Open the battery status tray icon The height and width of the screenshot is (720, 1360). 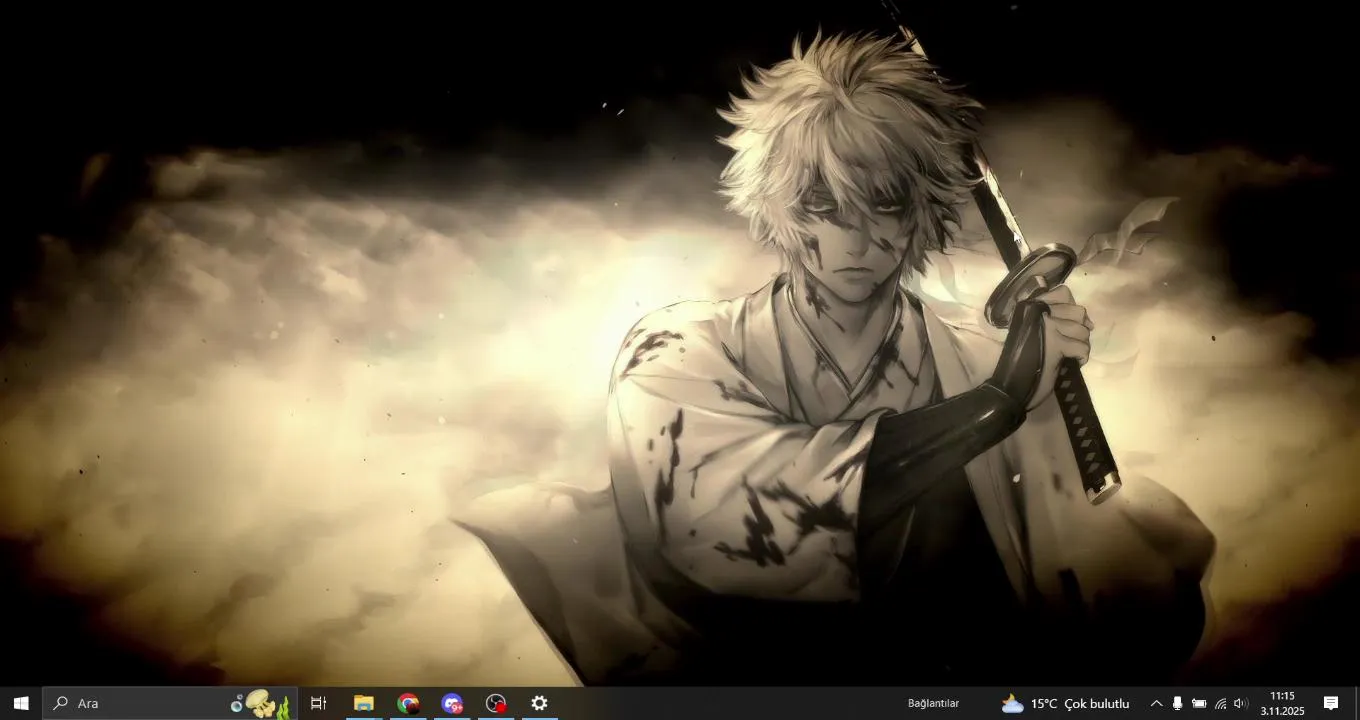pos(1199,703)
